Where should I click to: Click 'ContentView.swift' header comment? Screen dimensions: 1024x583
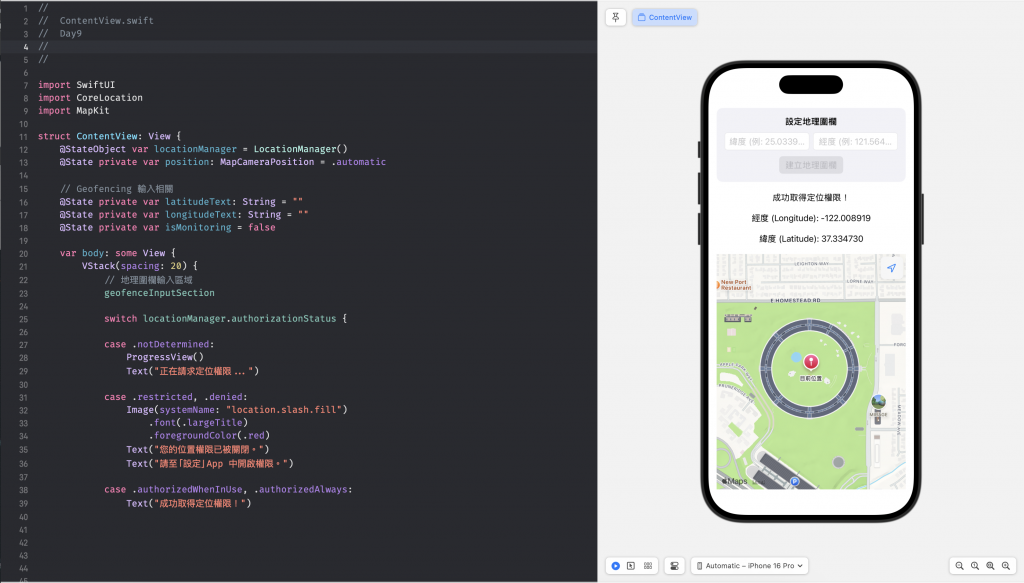click(106, 21)
